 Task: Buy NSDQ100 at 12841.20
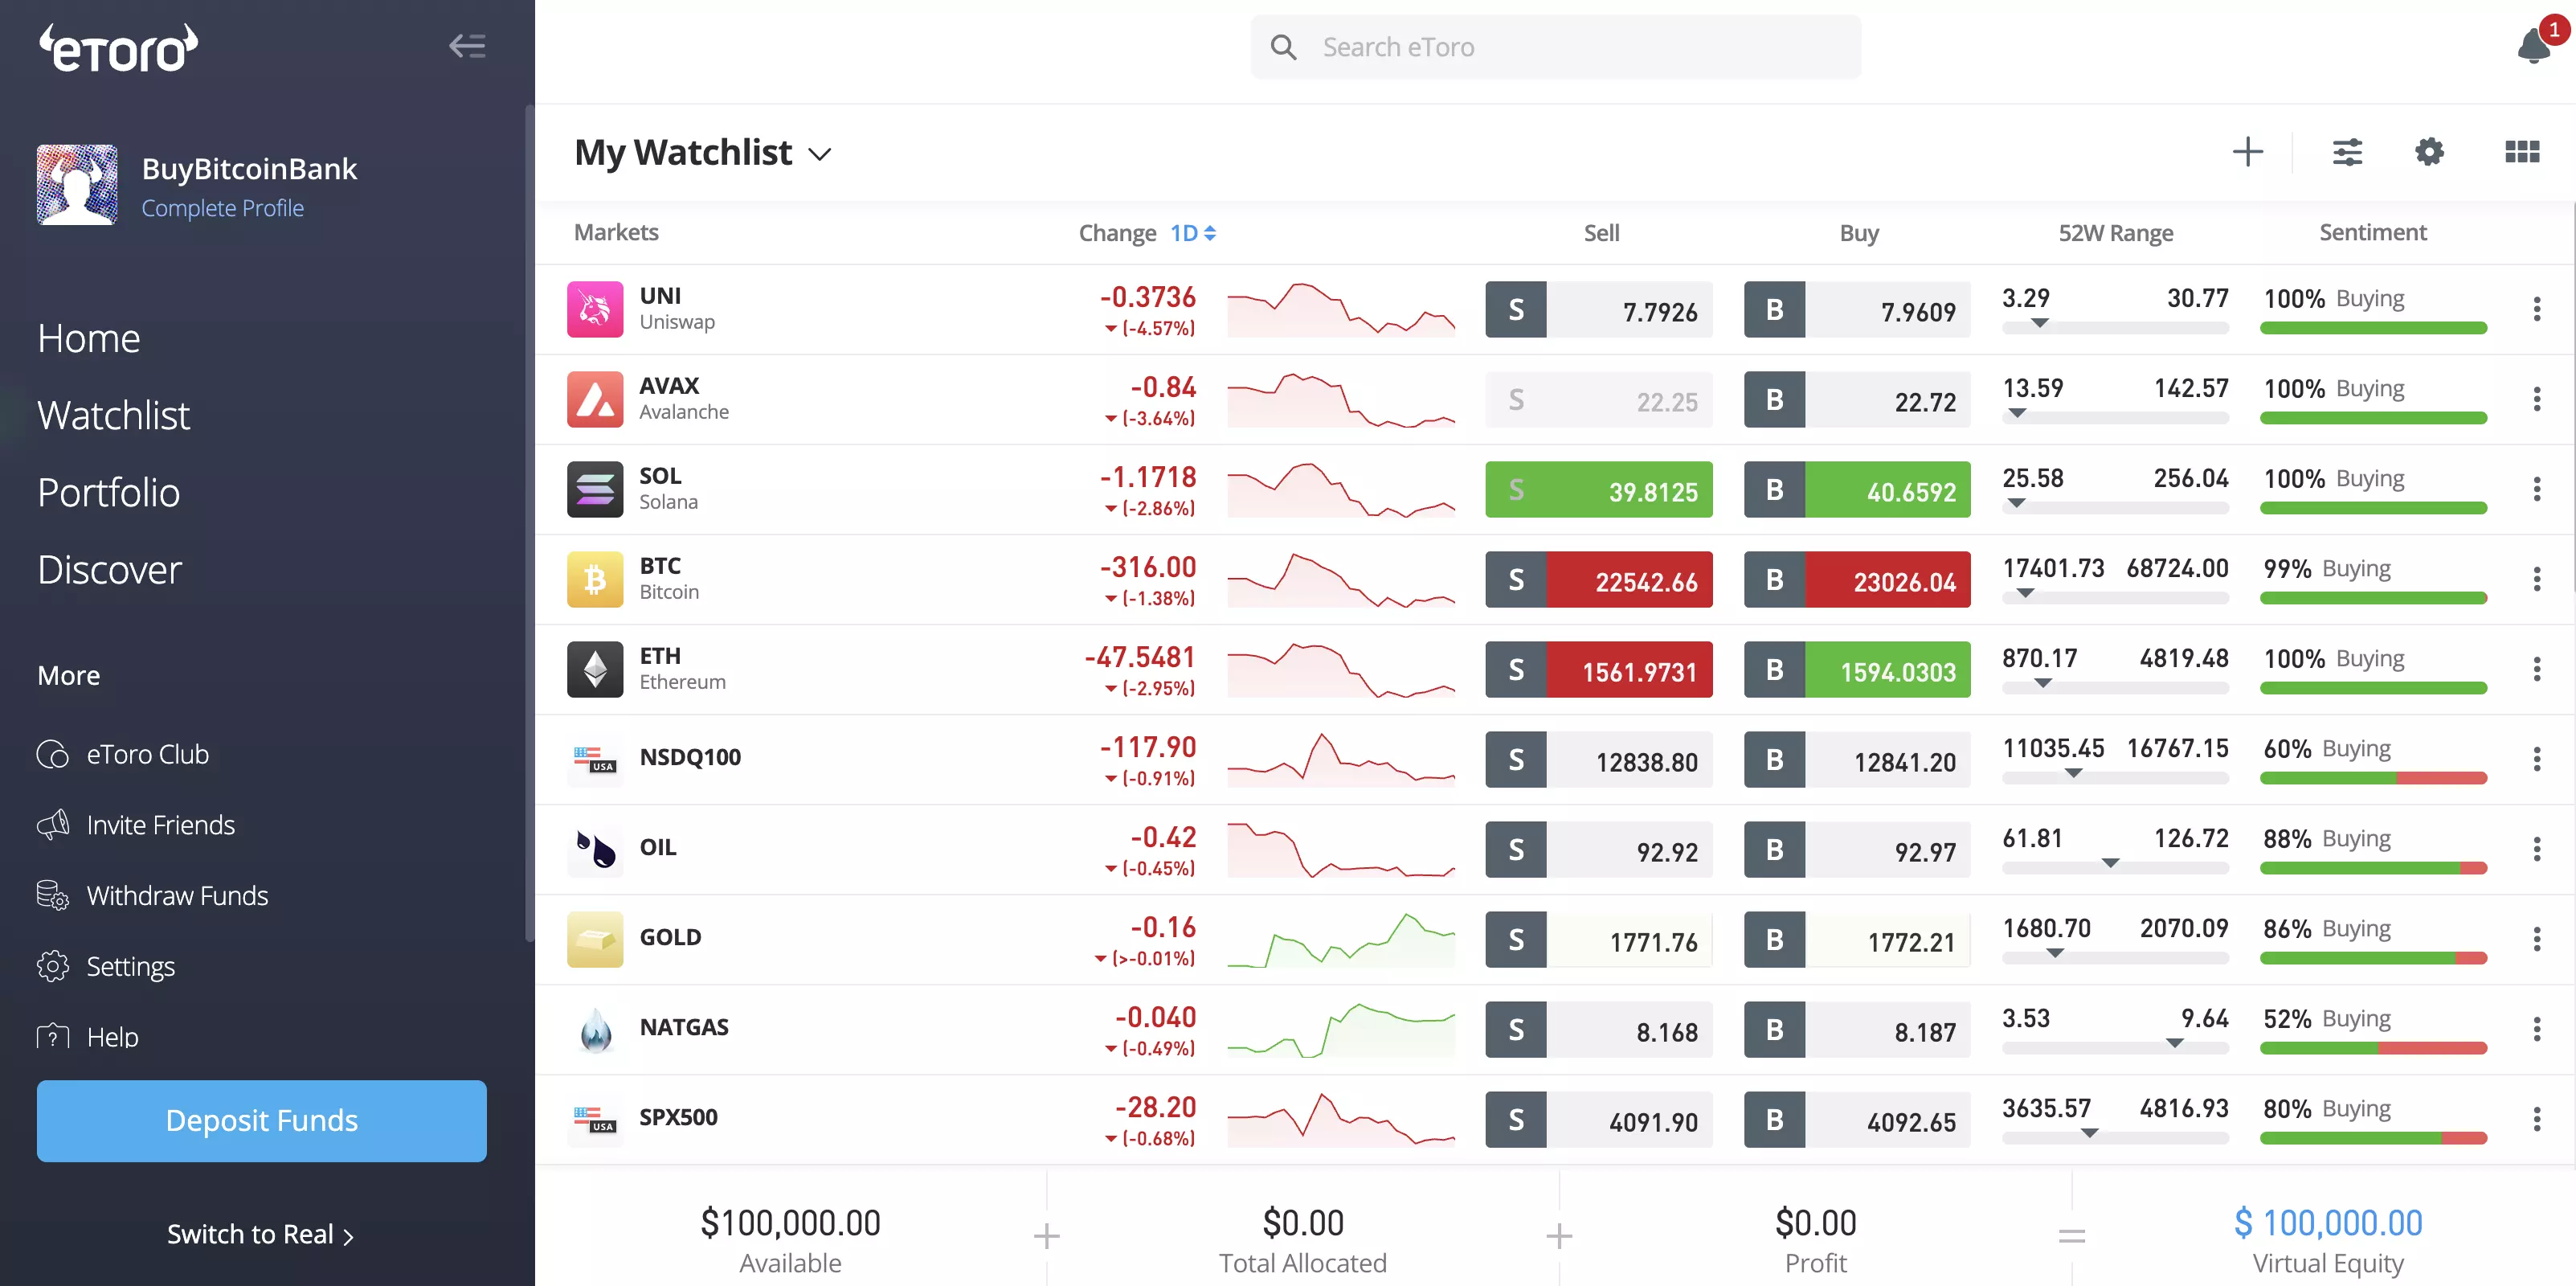1857,760
